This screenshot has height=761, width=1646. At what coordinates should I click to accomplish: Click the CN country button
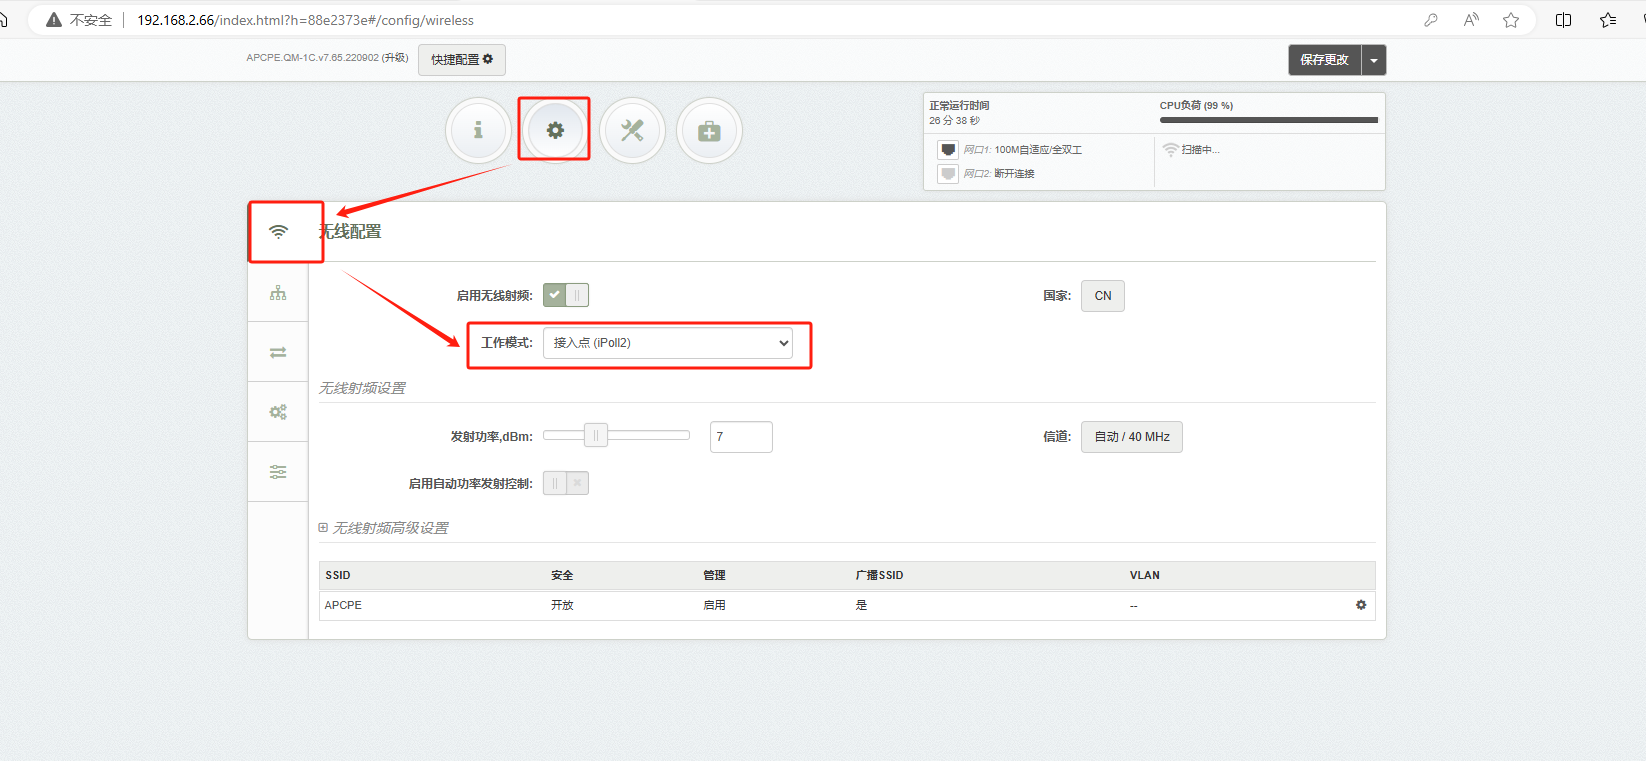point(1103,296)
